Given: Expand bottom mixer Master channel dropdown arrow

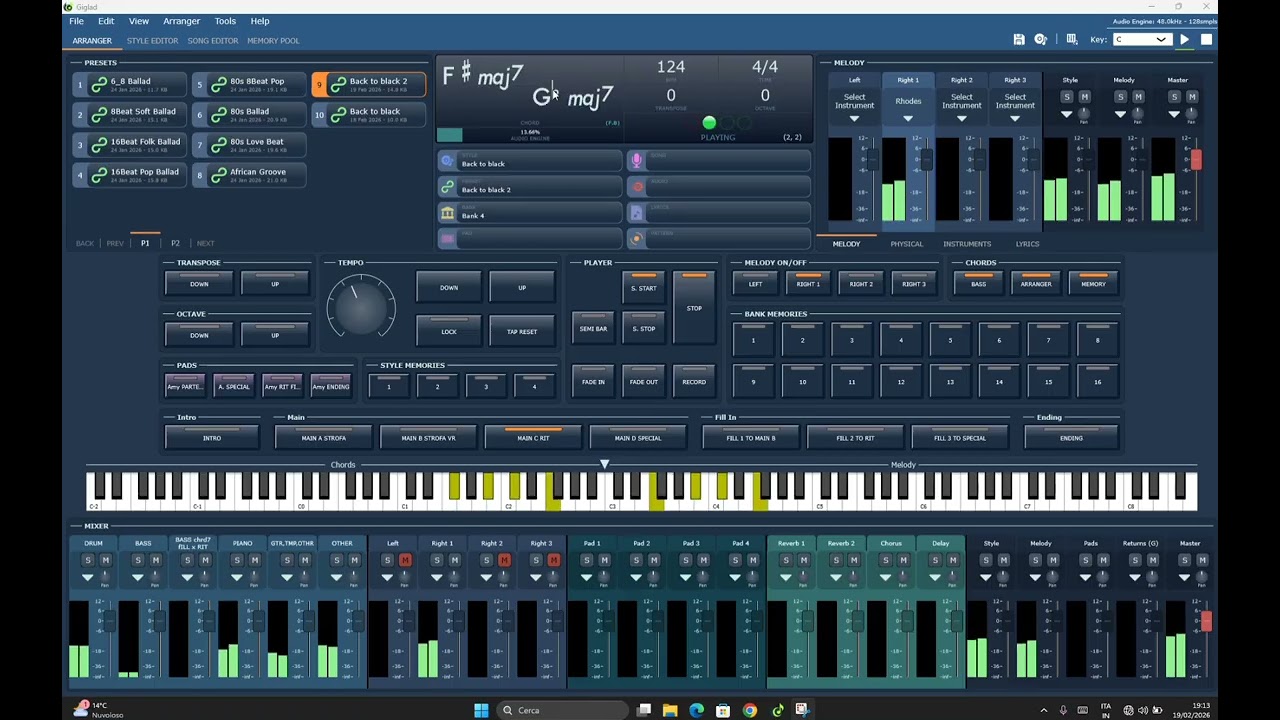Looking at the screenshot, I should coord(1184,578).
